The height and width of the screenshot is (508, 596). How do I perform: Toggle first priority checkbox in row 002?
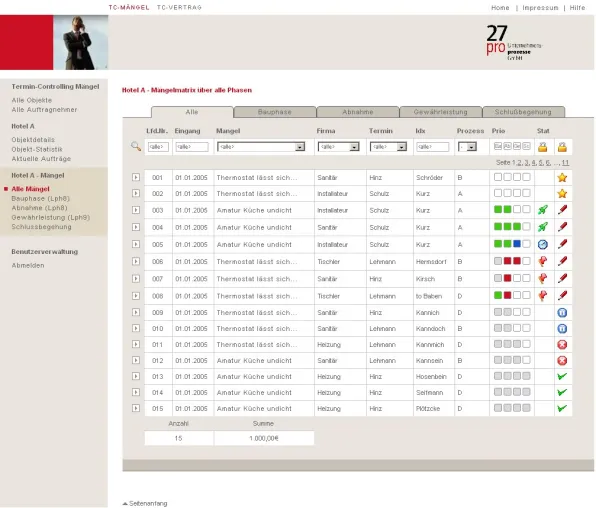click(498, 193)
